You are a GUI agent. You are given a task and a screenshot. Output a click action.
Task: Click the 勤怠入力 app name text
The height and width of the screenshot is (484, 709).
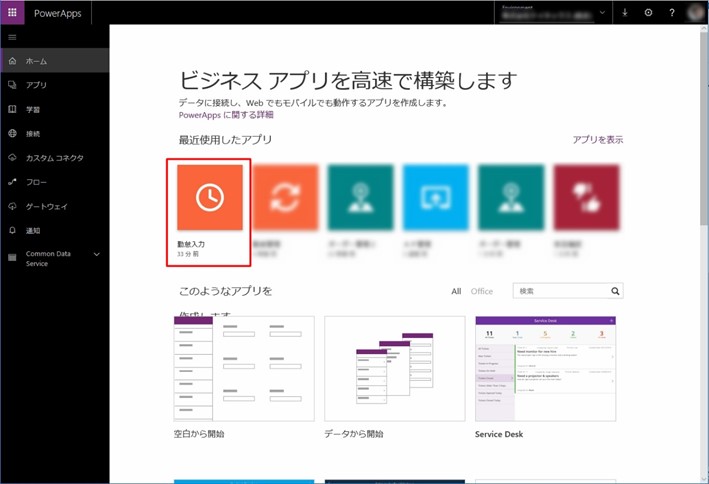(191, 244)
